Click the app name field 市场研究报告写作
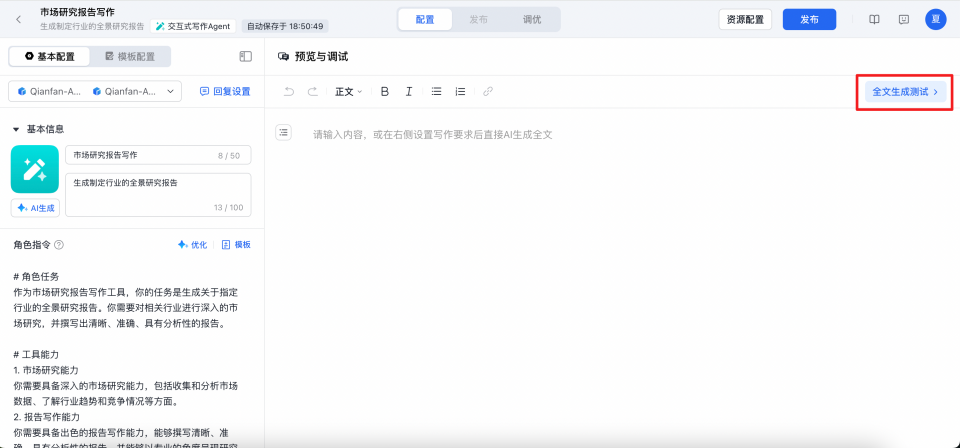The width and height of the screenshot is (960, 448). pyautogui.click(x=159, y=155)
